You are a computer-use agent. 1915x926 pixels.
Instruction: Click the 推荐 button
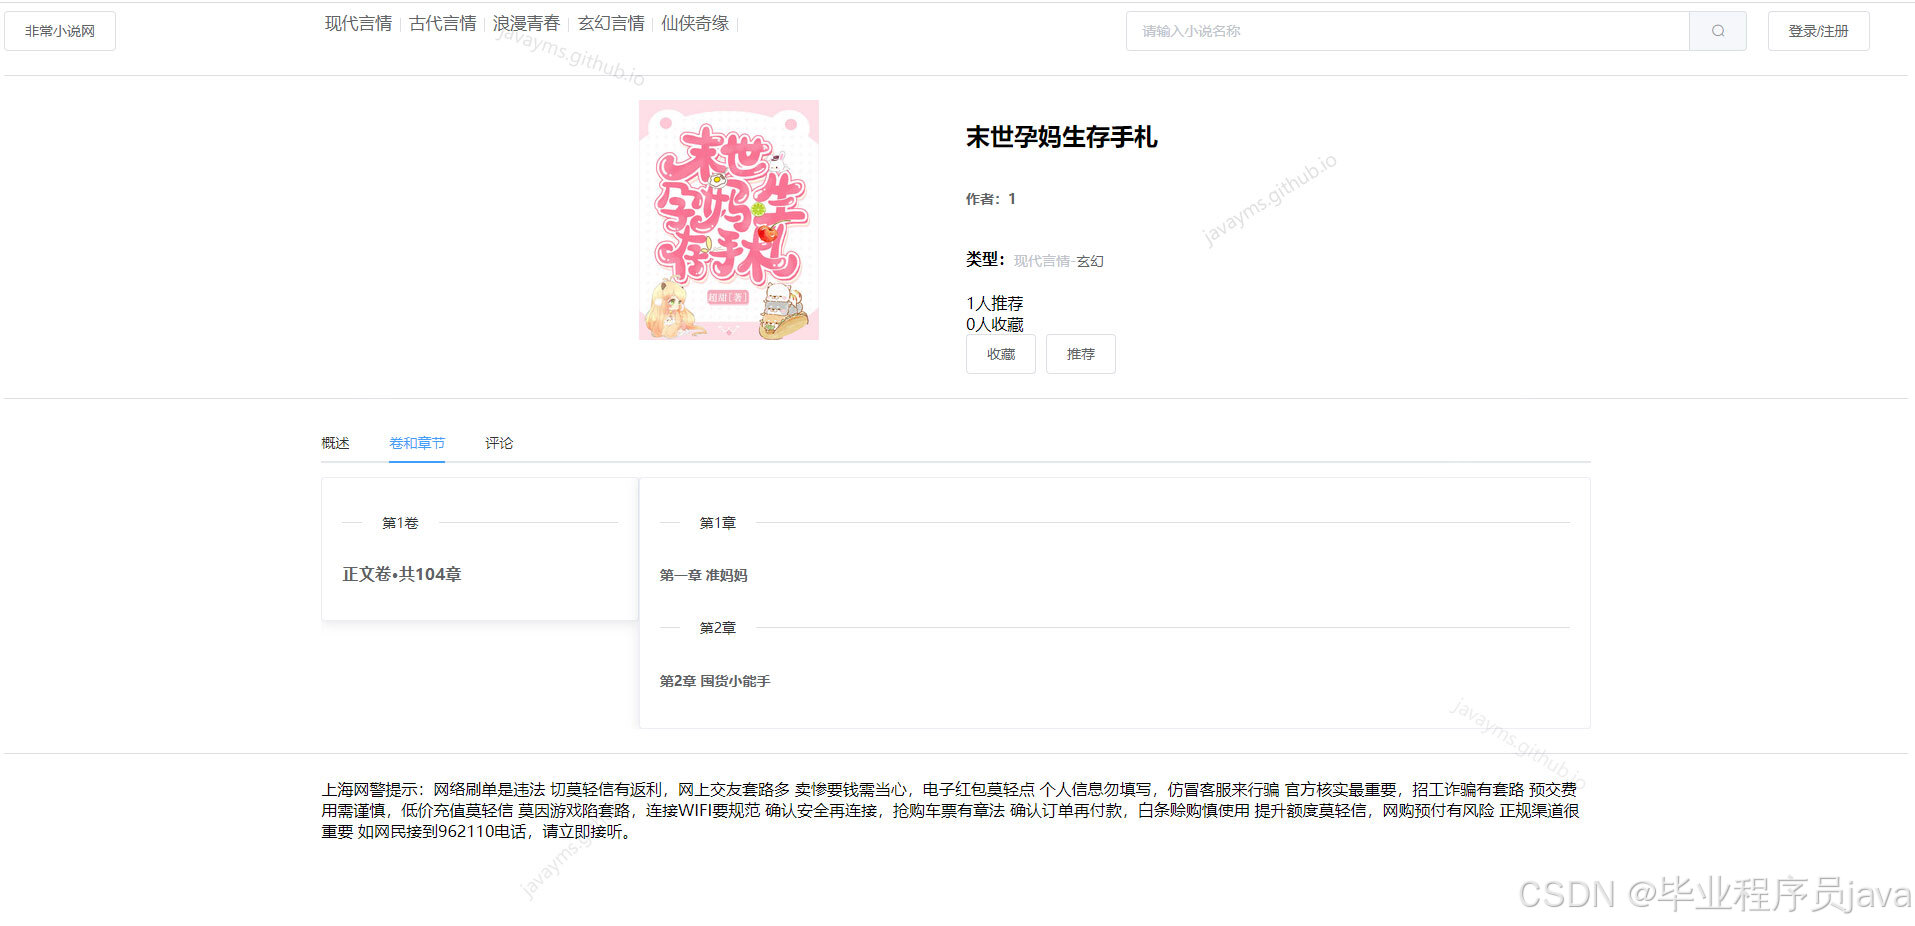point(1080,354)
